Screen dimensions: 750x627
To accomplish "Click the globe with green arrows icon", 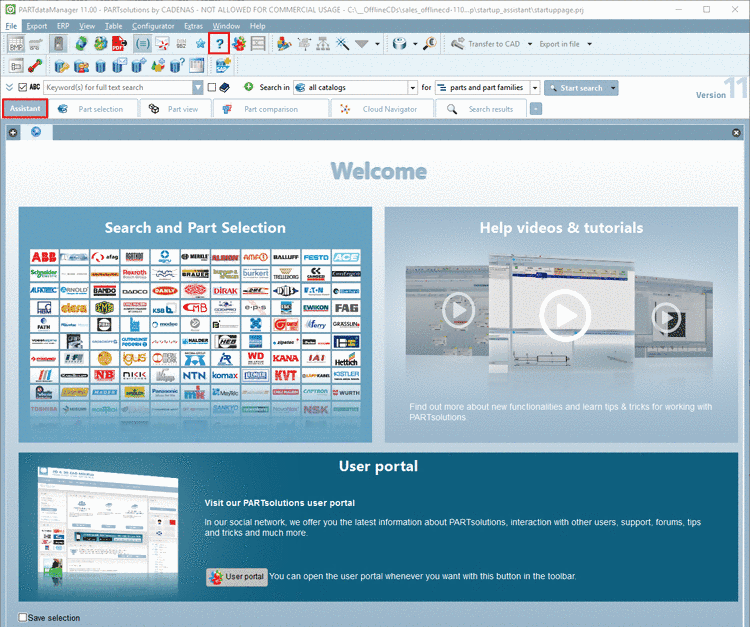I will [81, 44].
